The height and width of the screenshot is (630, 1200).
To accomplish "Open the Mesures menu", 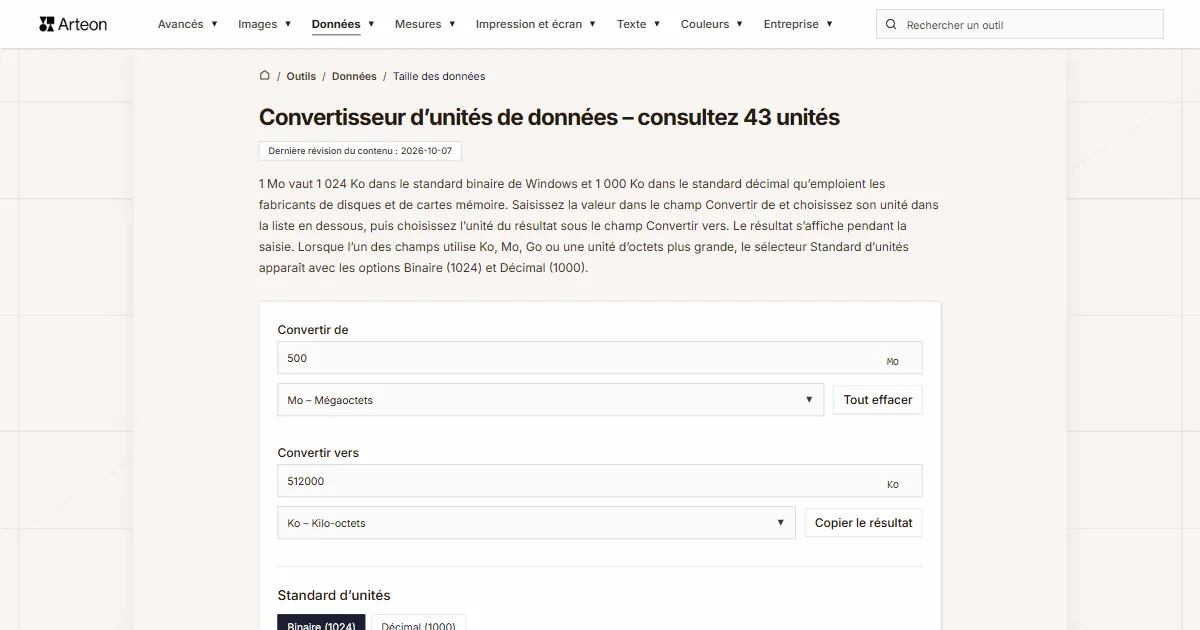I will [x=425, y=24].
